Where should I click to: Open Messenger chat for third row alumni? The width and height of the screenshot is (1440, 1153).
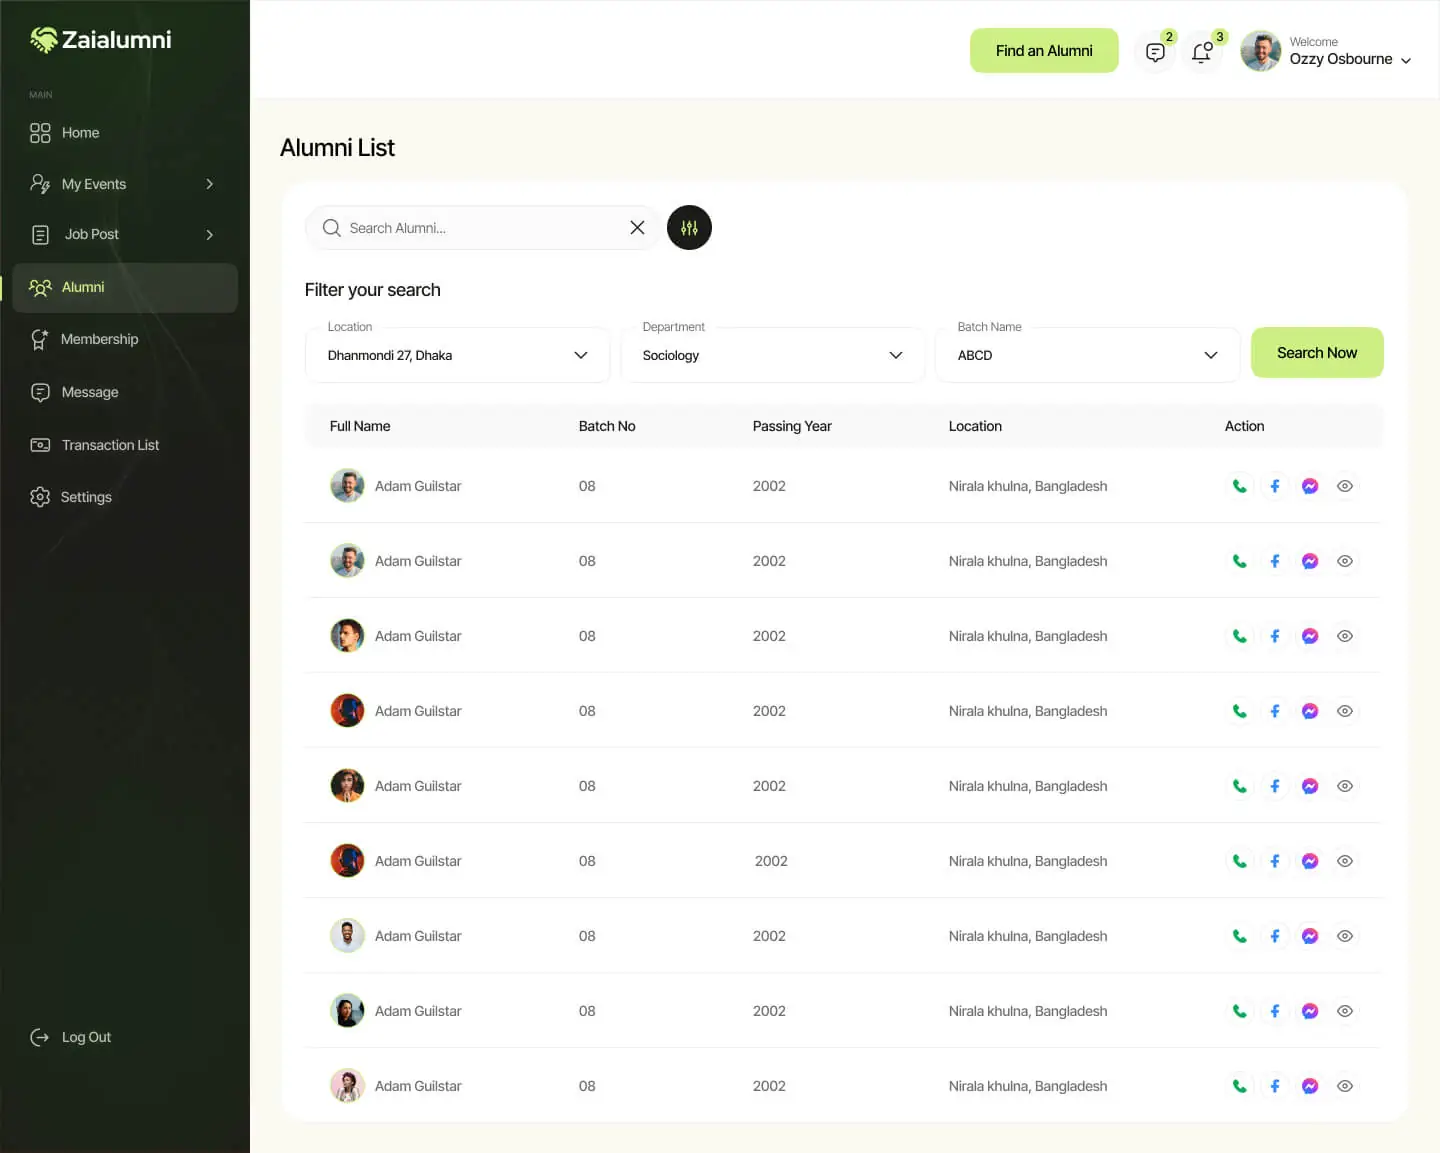tap(1310, 636)
